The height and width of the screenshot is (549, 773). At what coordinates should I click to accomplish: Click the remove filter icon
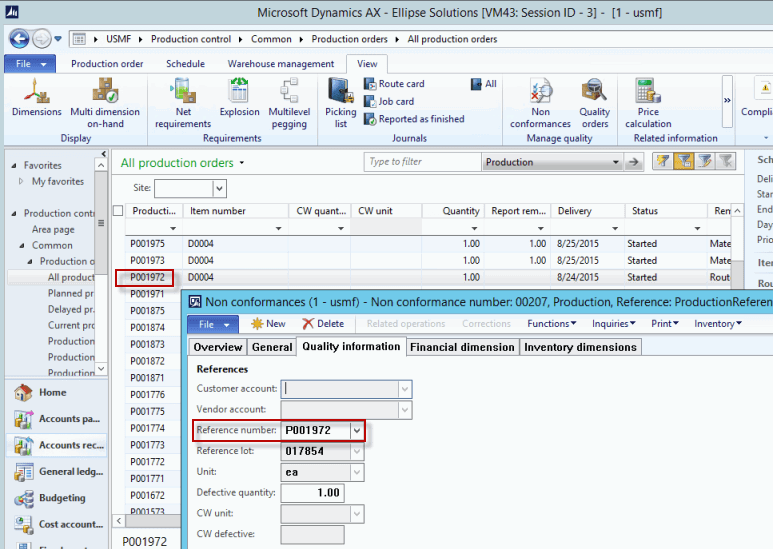pos(726,161)
